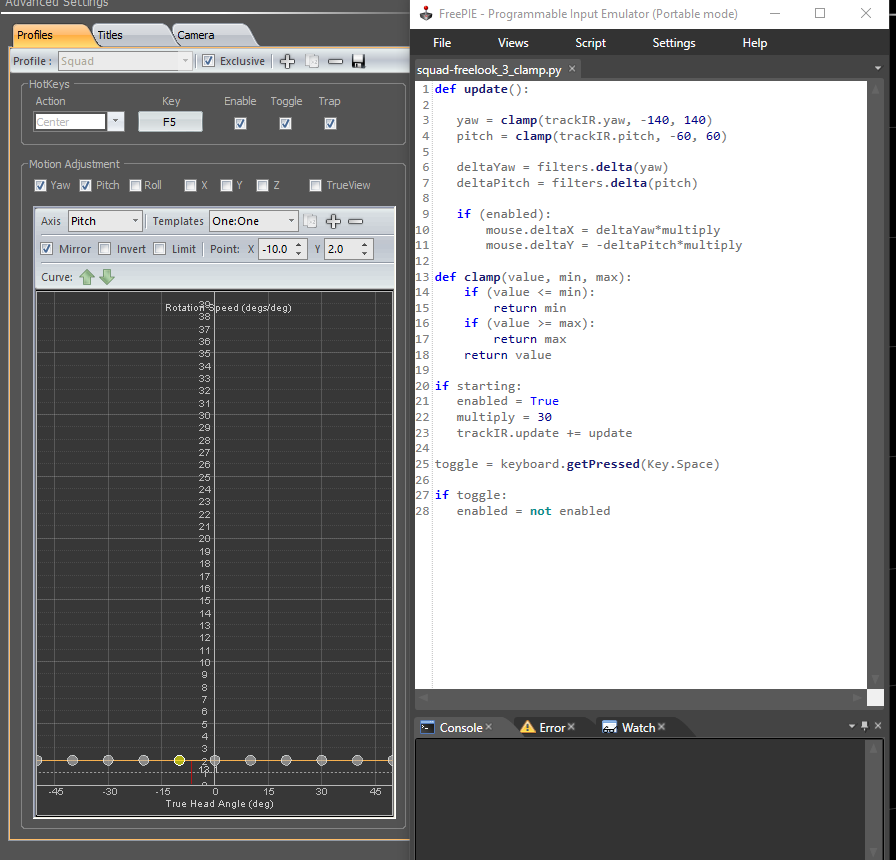Open the Script menu in FreePIE
The height and width of the screenshot is (860, 896).
click(590, 43)
